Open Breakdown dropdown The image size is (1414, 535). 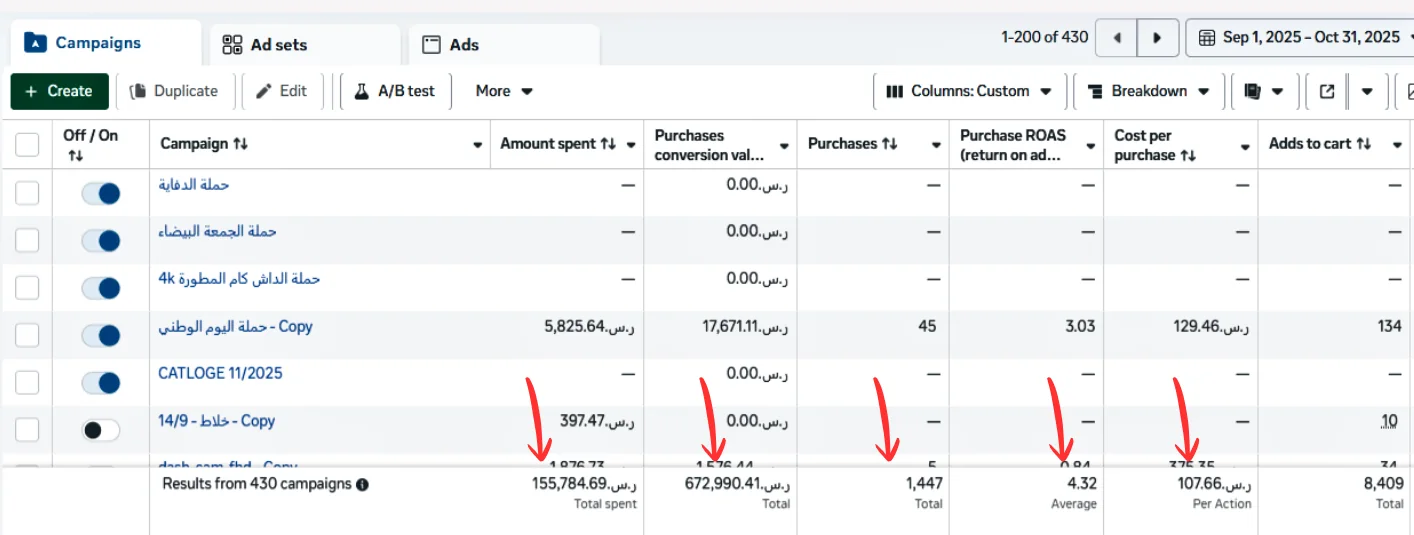(1148, 91)
